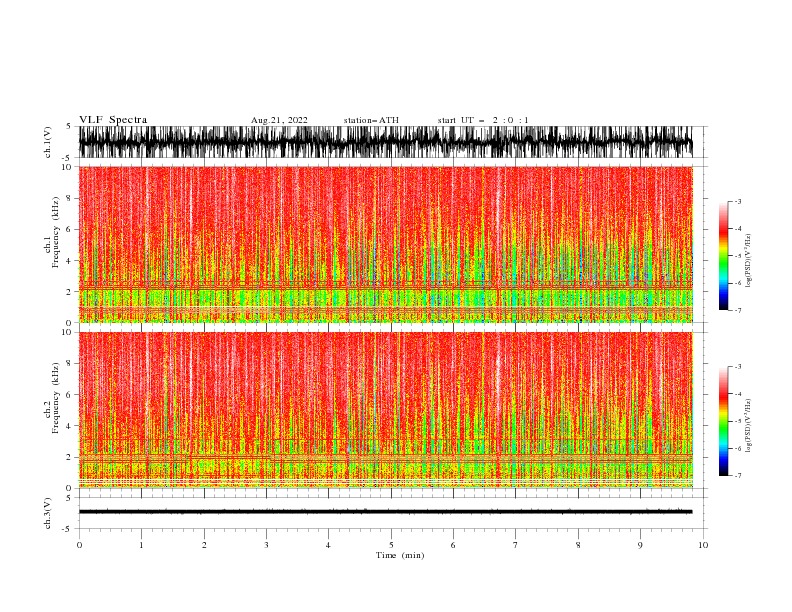Click the "10" kHz tick on ch.1 frequency axis
Screen dimensions: 792x612
click(67, 167)
